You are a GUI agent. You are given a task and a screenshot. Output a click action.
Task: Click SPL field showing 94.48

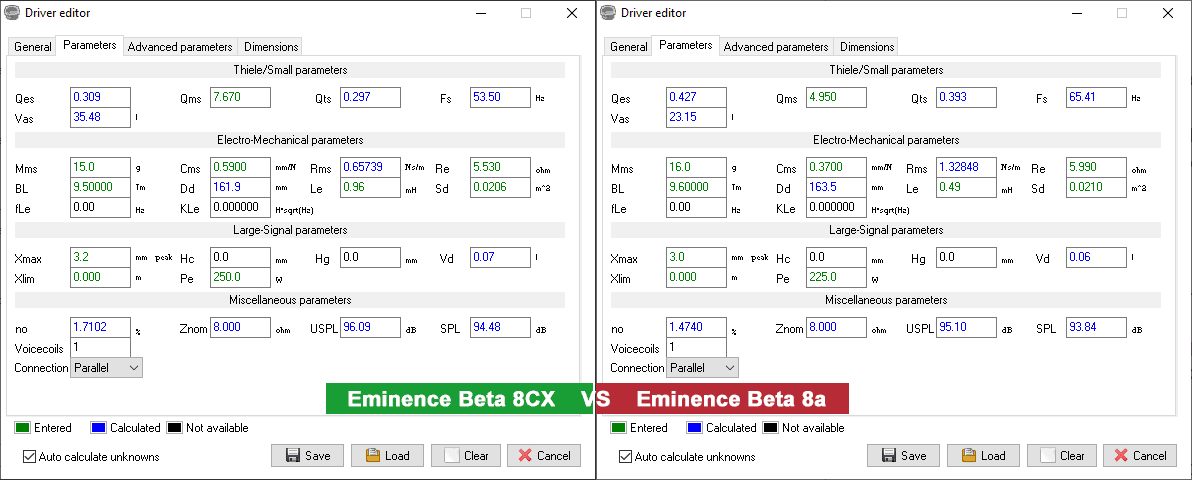click(500, 327)
